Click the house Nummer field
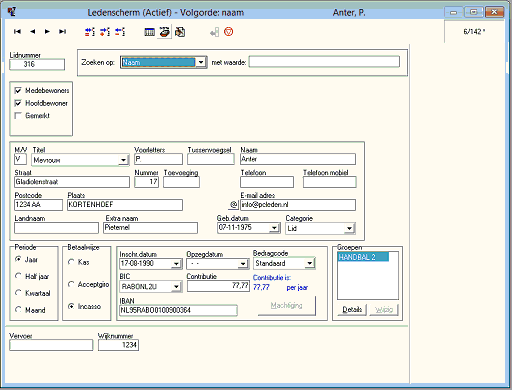Viewport: 512px width, 390px height. point(146,182)
